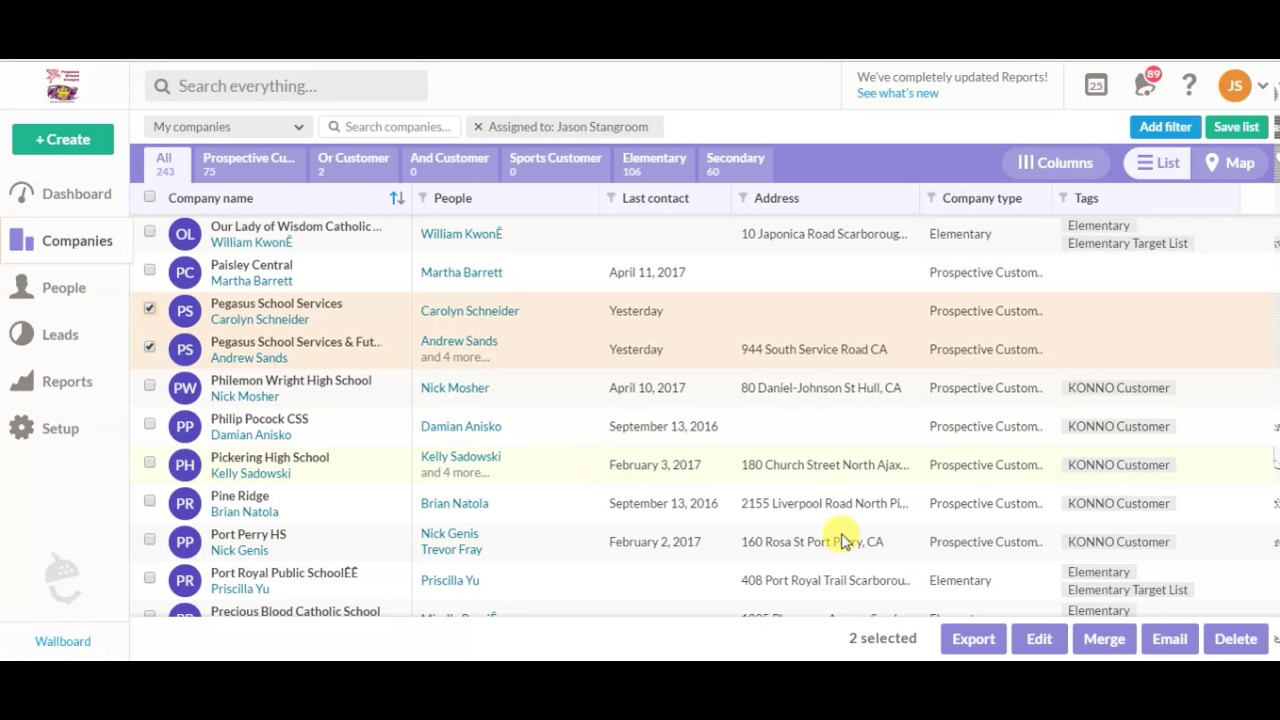
Task: Click the Edit button
Action: [1039, 639]
